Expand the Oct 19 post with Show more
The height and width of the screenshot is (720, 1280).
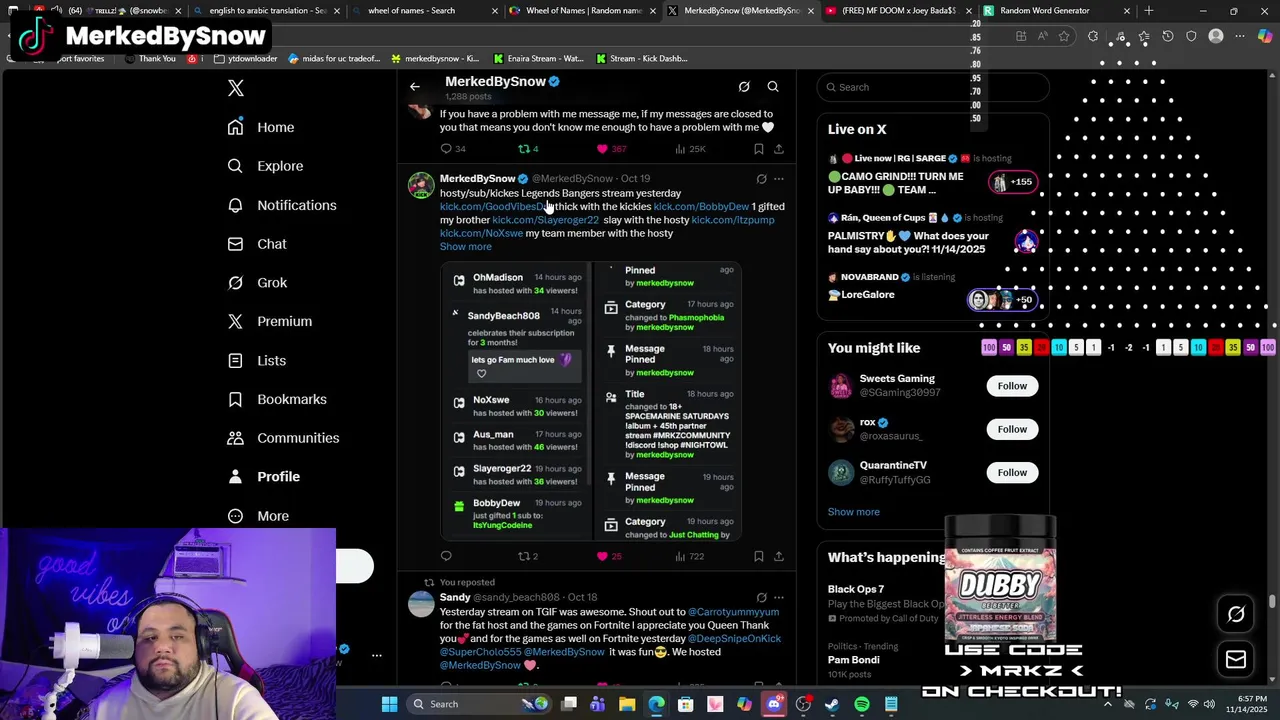[465, 247]
